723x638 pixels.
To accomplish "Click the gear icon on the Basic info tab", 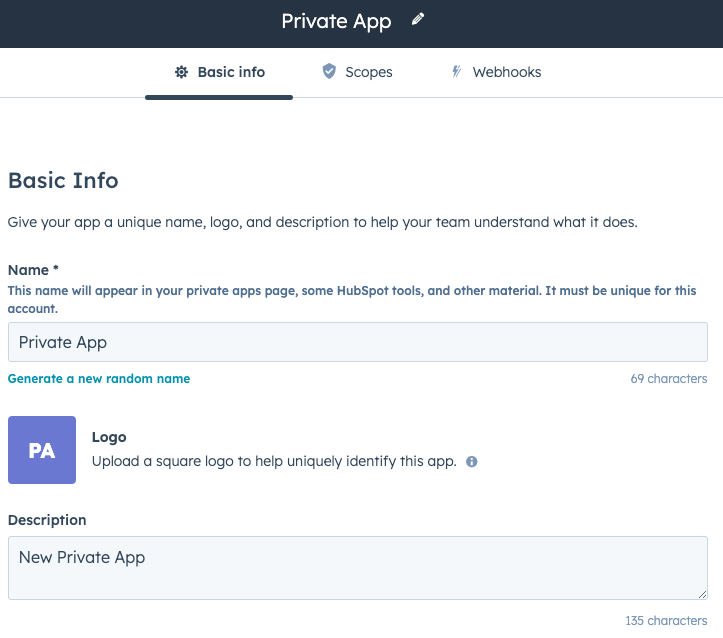I will (181, 72).
